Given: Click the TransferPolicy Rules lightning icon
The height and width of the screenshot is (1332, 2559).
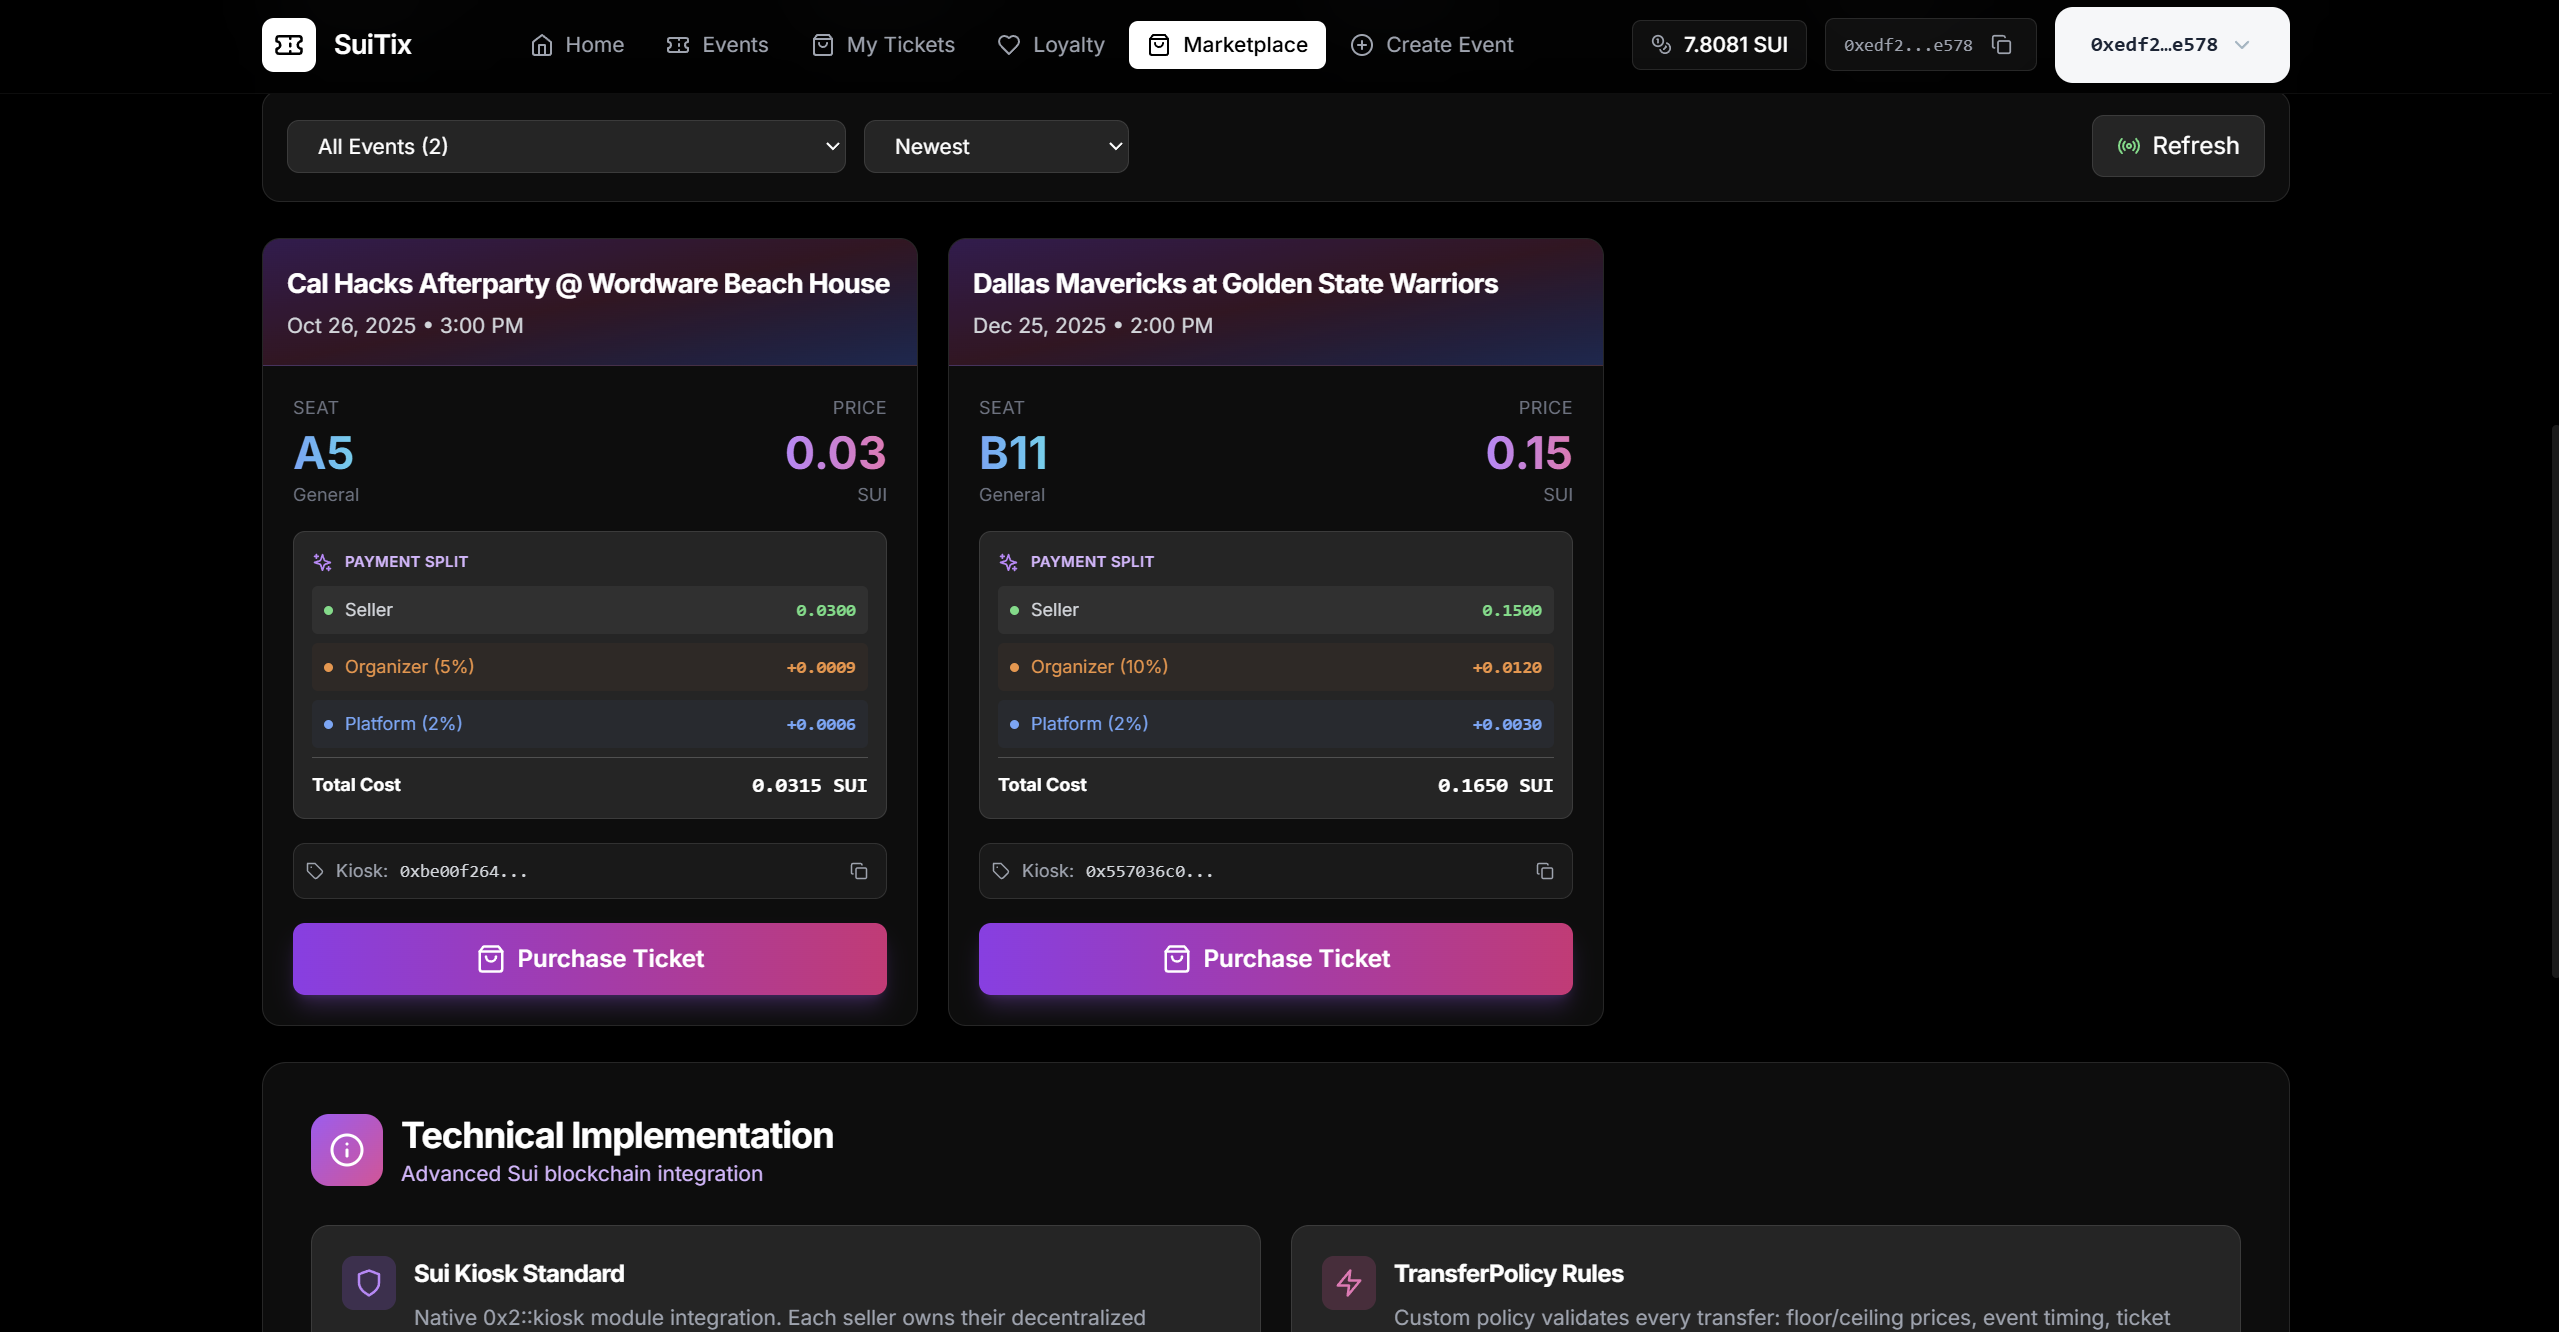Looking at the screenshot, I should click(x=1348, y=1282).
